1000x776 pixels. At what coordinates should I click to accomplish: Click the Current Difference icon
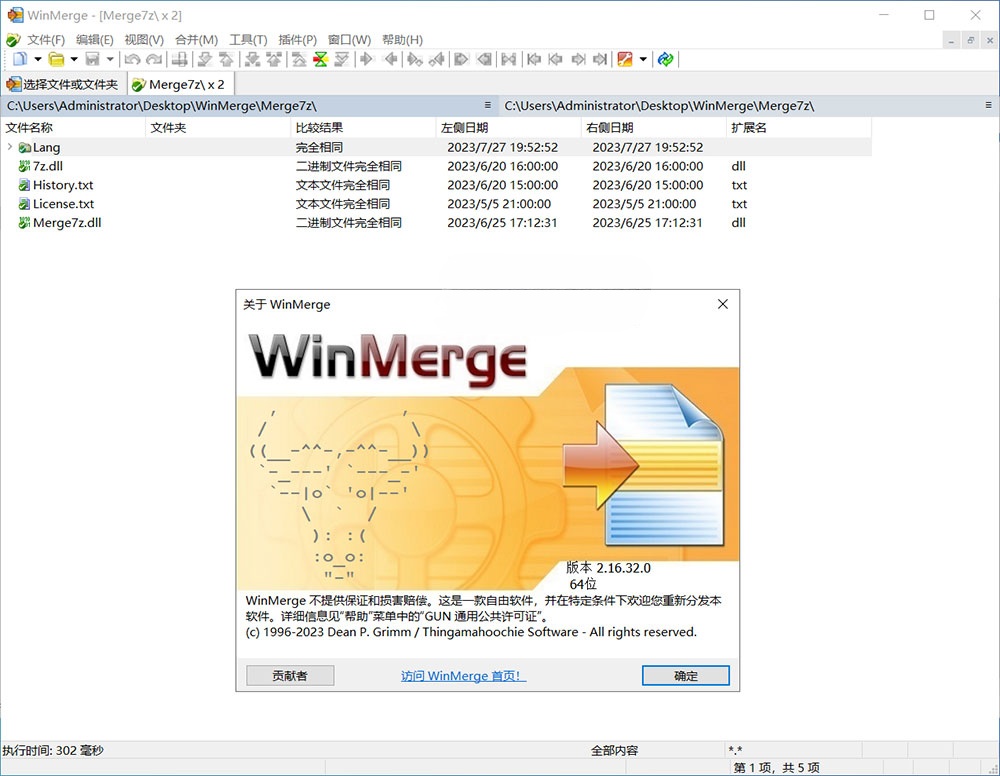(321, 59)
